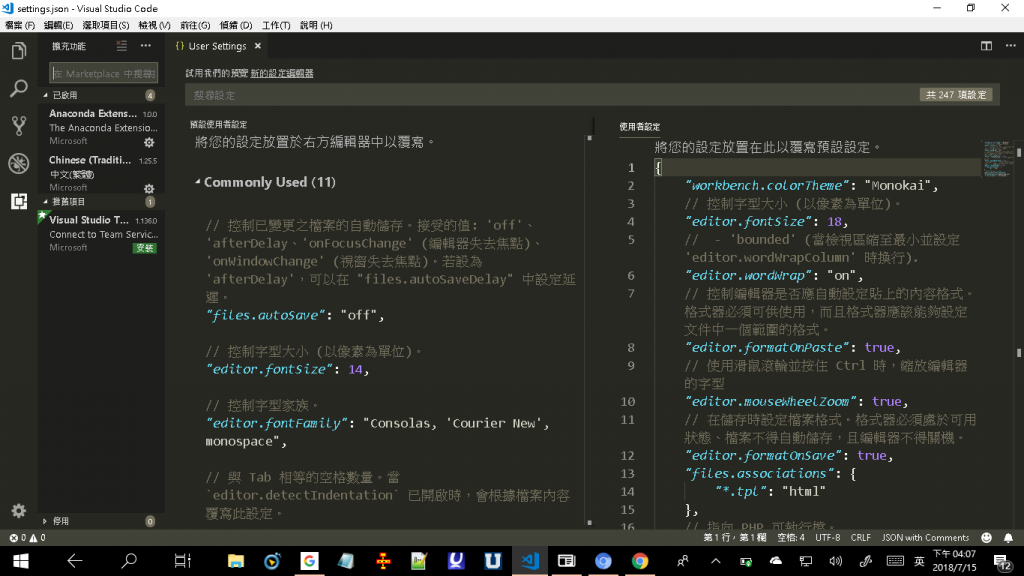Screen dimensions: 1024x576
Task: Open Task View on taskbar
Action: click(182, 561)
